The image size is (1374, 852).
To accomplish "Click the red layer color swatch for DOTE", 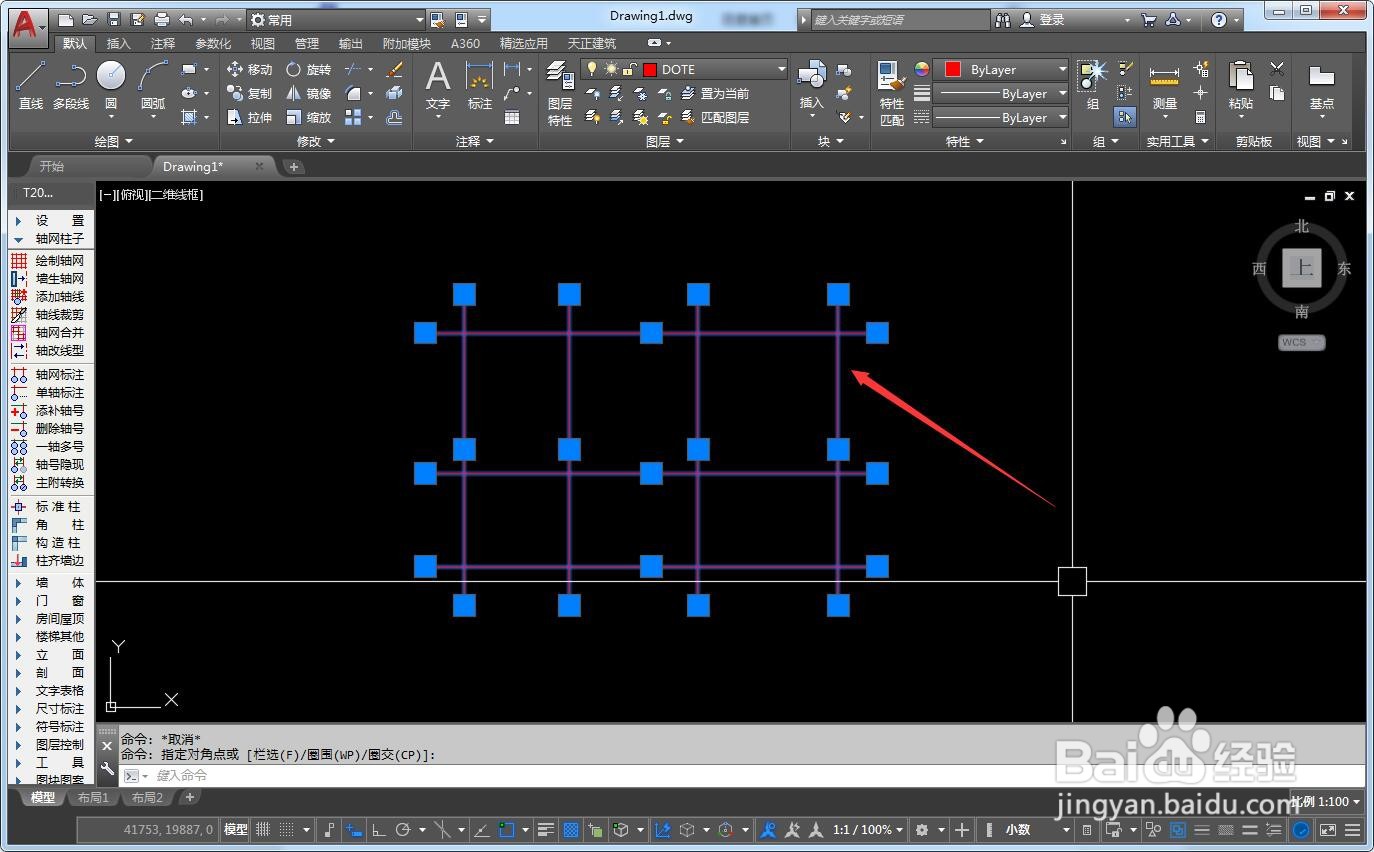I will pyautogui.click(x=650, y=69).
